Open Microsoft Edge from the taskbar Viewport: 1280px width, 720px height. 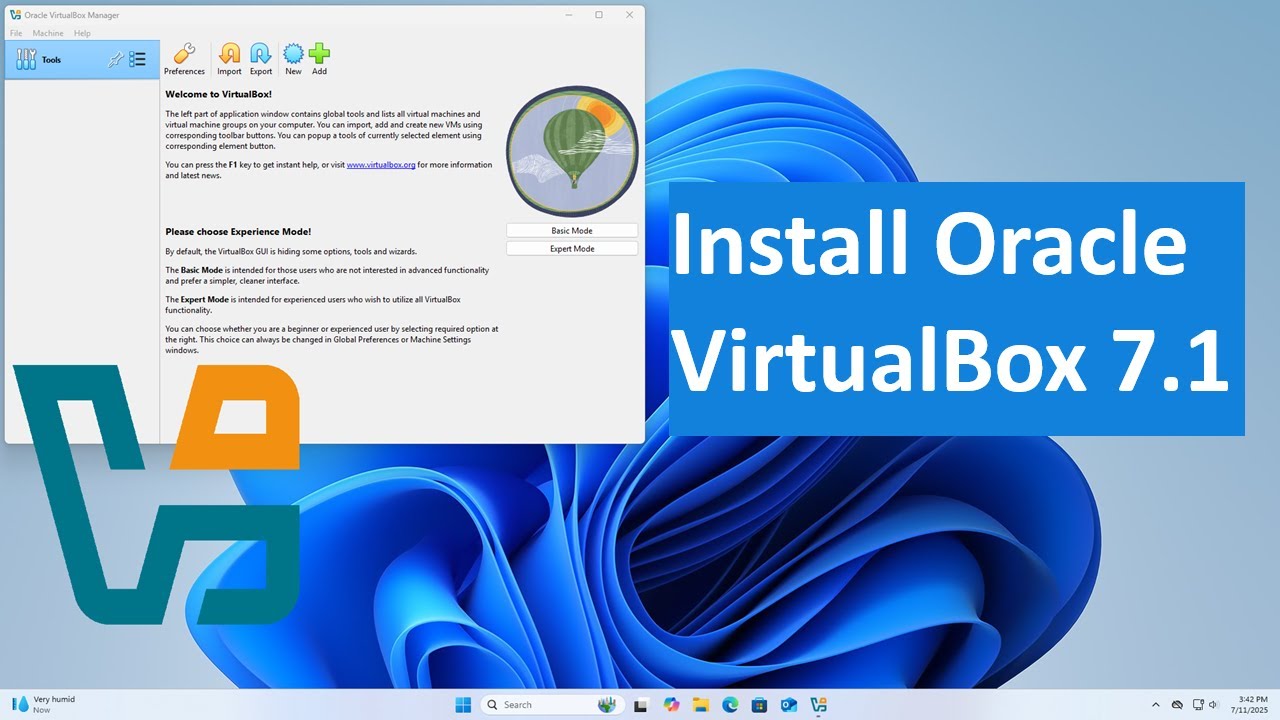730,705
